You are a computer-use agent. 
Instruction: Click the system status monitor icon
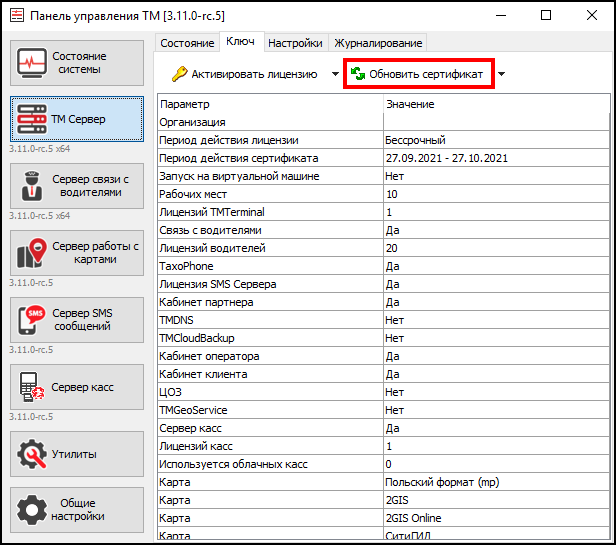(x=33, y=63)
